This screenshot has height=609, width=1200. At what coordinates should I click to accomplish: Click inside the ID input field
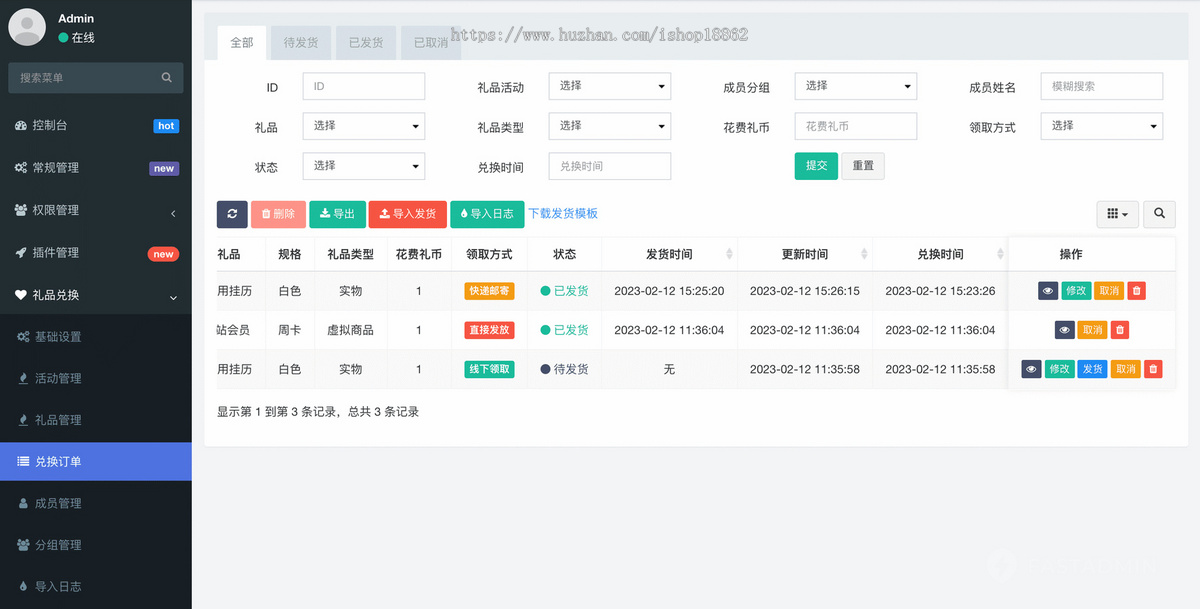tap(363, 86)
